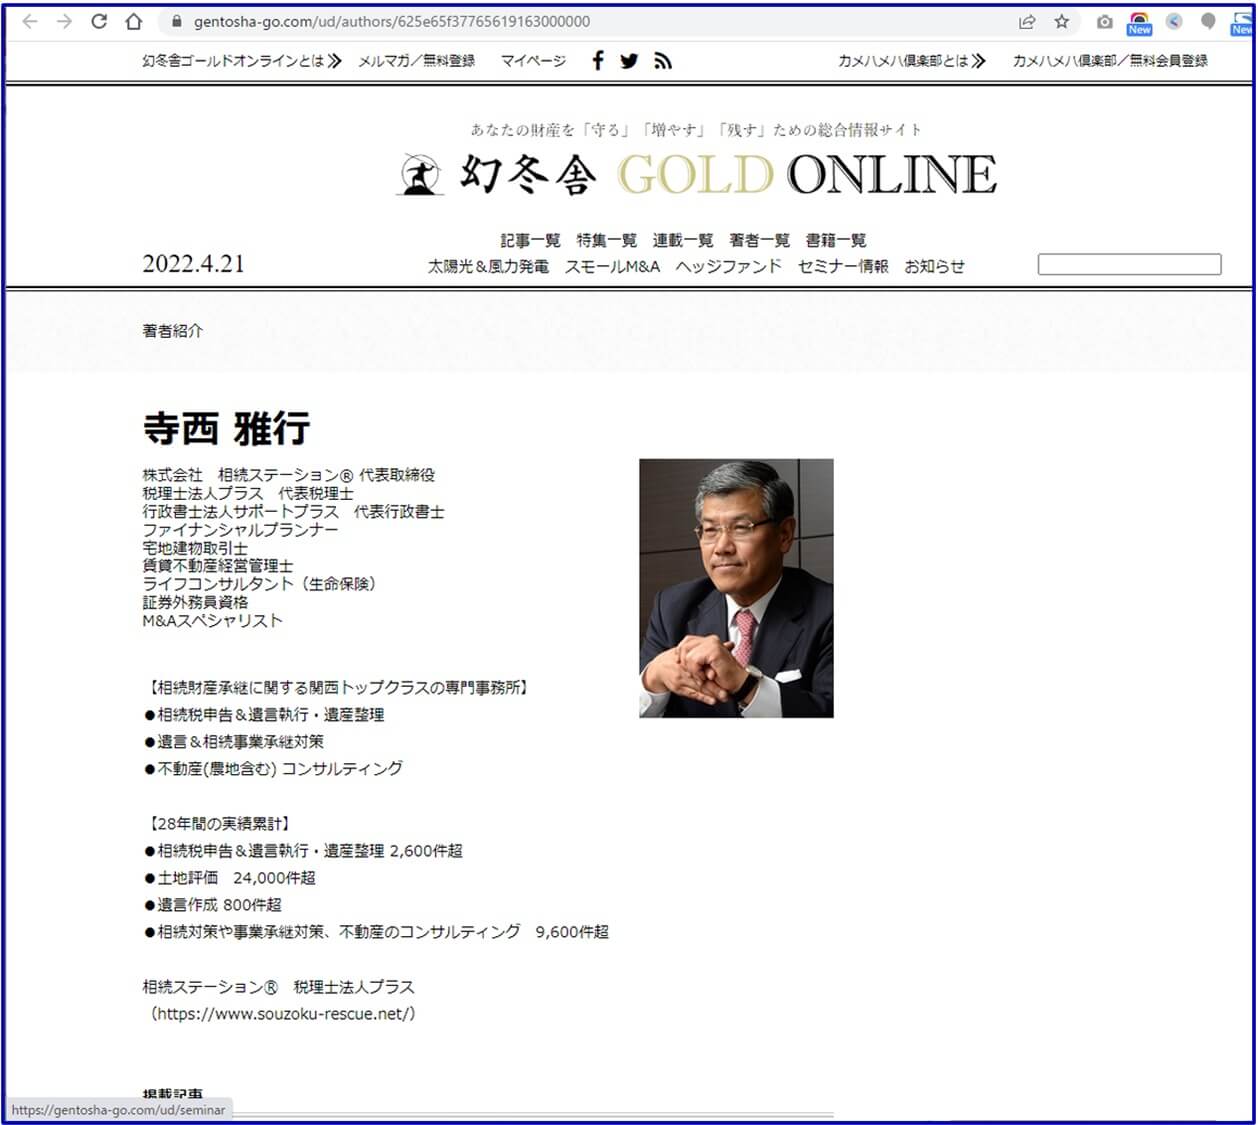Click the padlock site info icon
This screenshot has width=1258, height=1125.
(x=177, y=21)
